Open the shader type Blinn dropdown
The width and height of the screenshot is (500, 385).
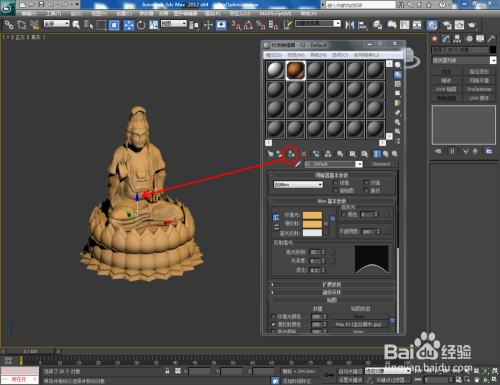[x=298, y=184]
